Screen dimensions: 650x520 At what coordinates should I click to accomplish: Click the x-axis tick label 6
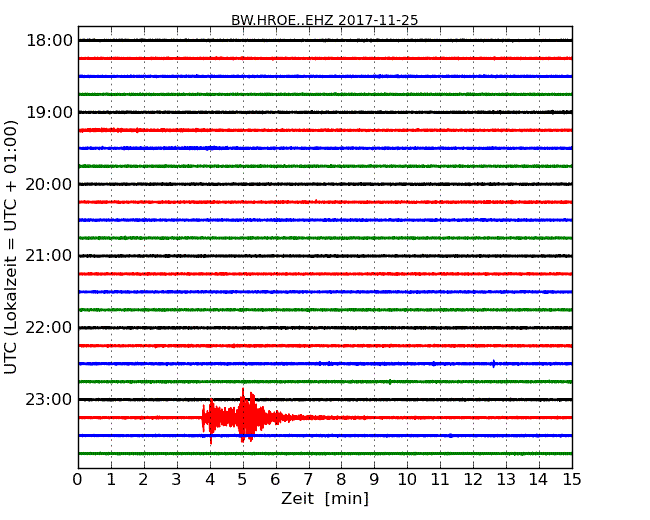pos(275,480)
